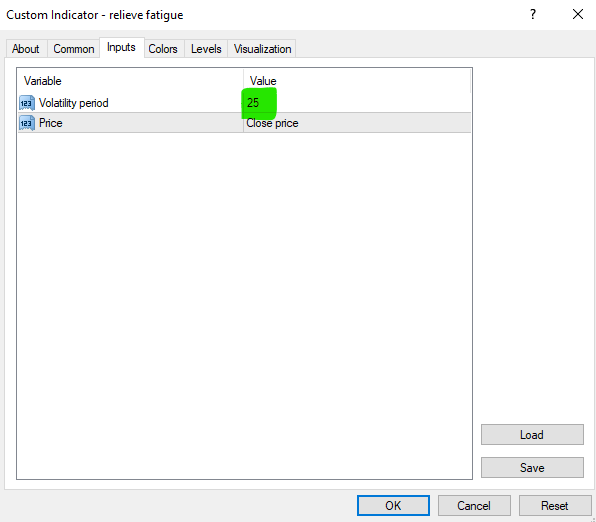This screenshot has width=596, height=522.
Task: Reset inputs to default values
Action: (555, 506)
